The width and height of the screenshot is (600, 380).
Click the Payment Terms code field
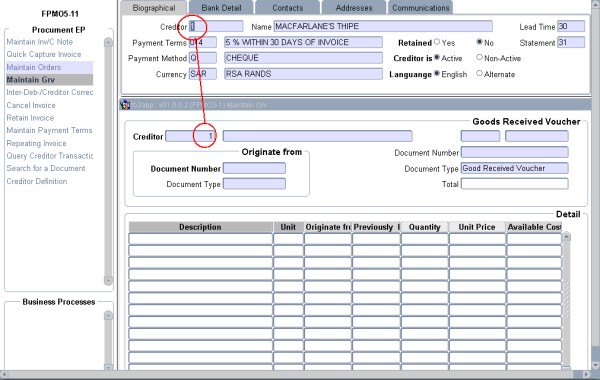tap(203, 42)
